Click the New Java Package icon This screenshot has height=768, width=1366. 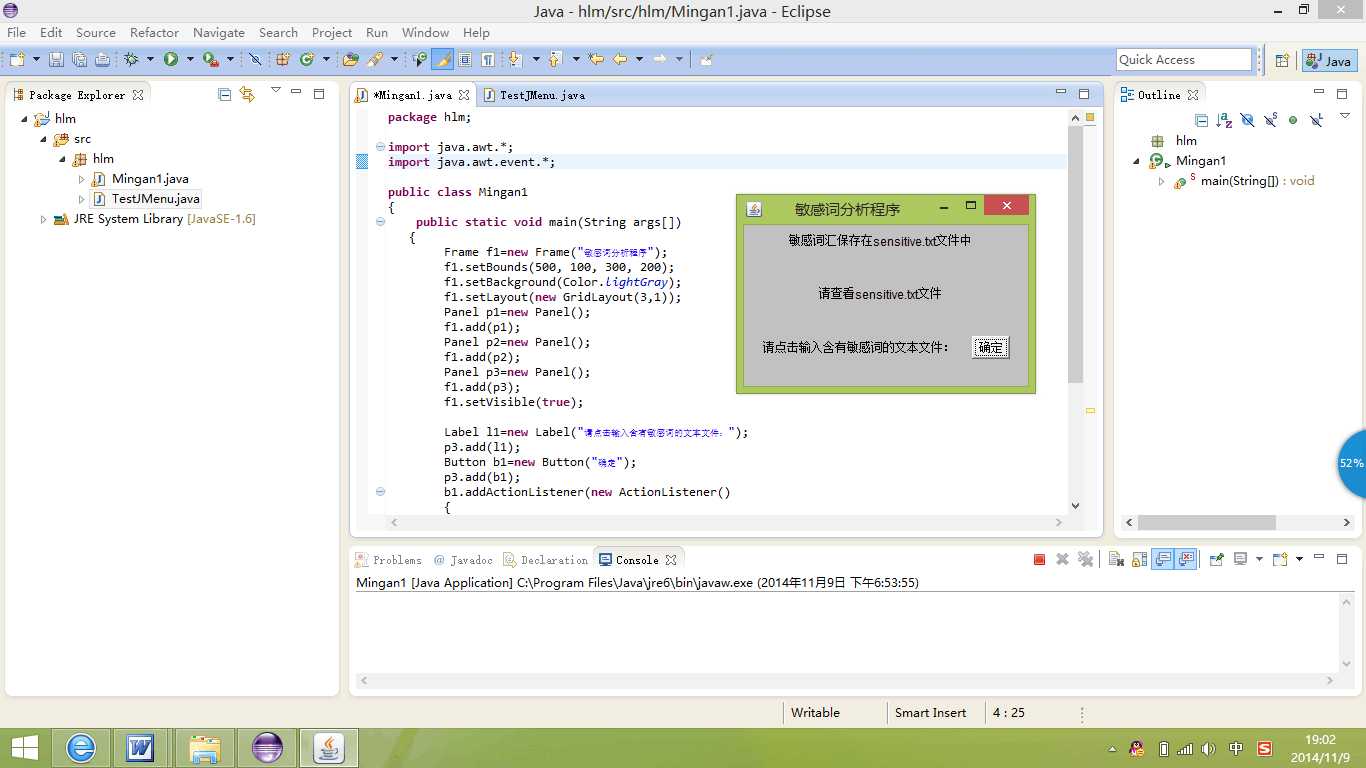(283, 60)
